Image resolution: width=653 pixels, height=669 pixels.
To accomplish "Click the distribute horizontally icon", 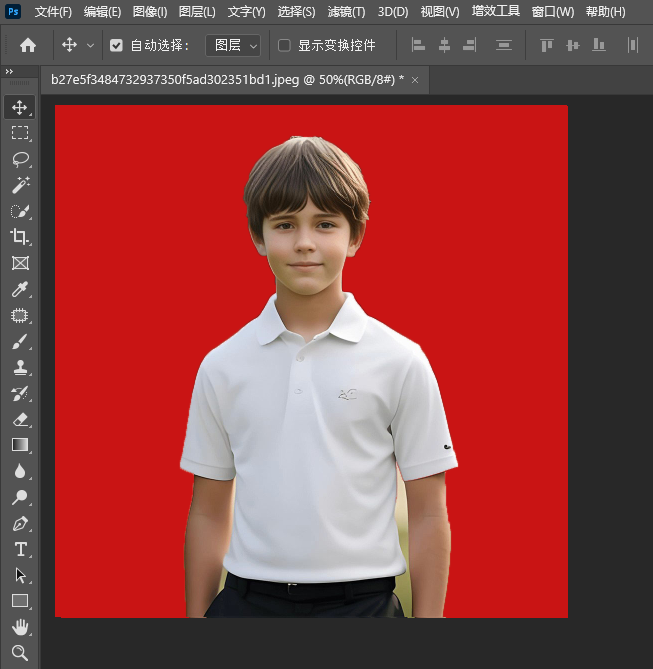I will pos(633,45).
